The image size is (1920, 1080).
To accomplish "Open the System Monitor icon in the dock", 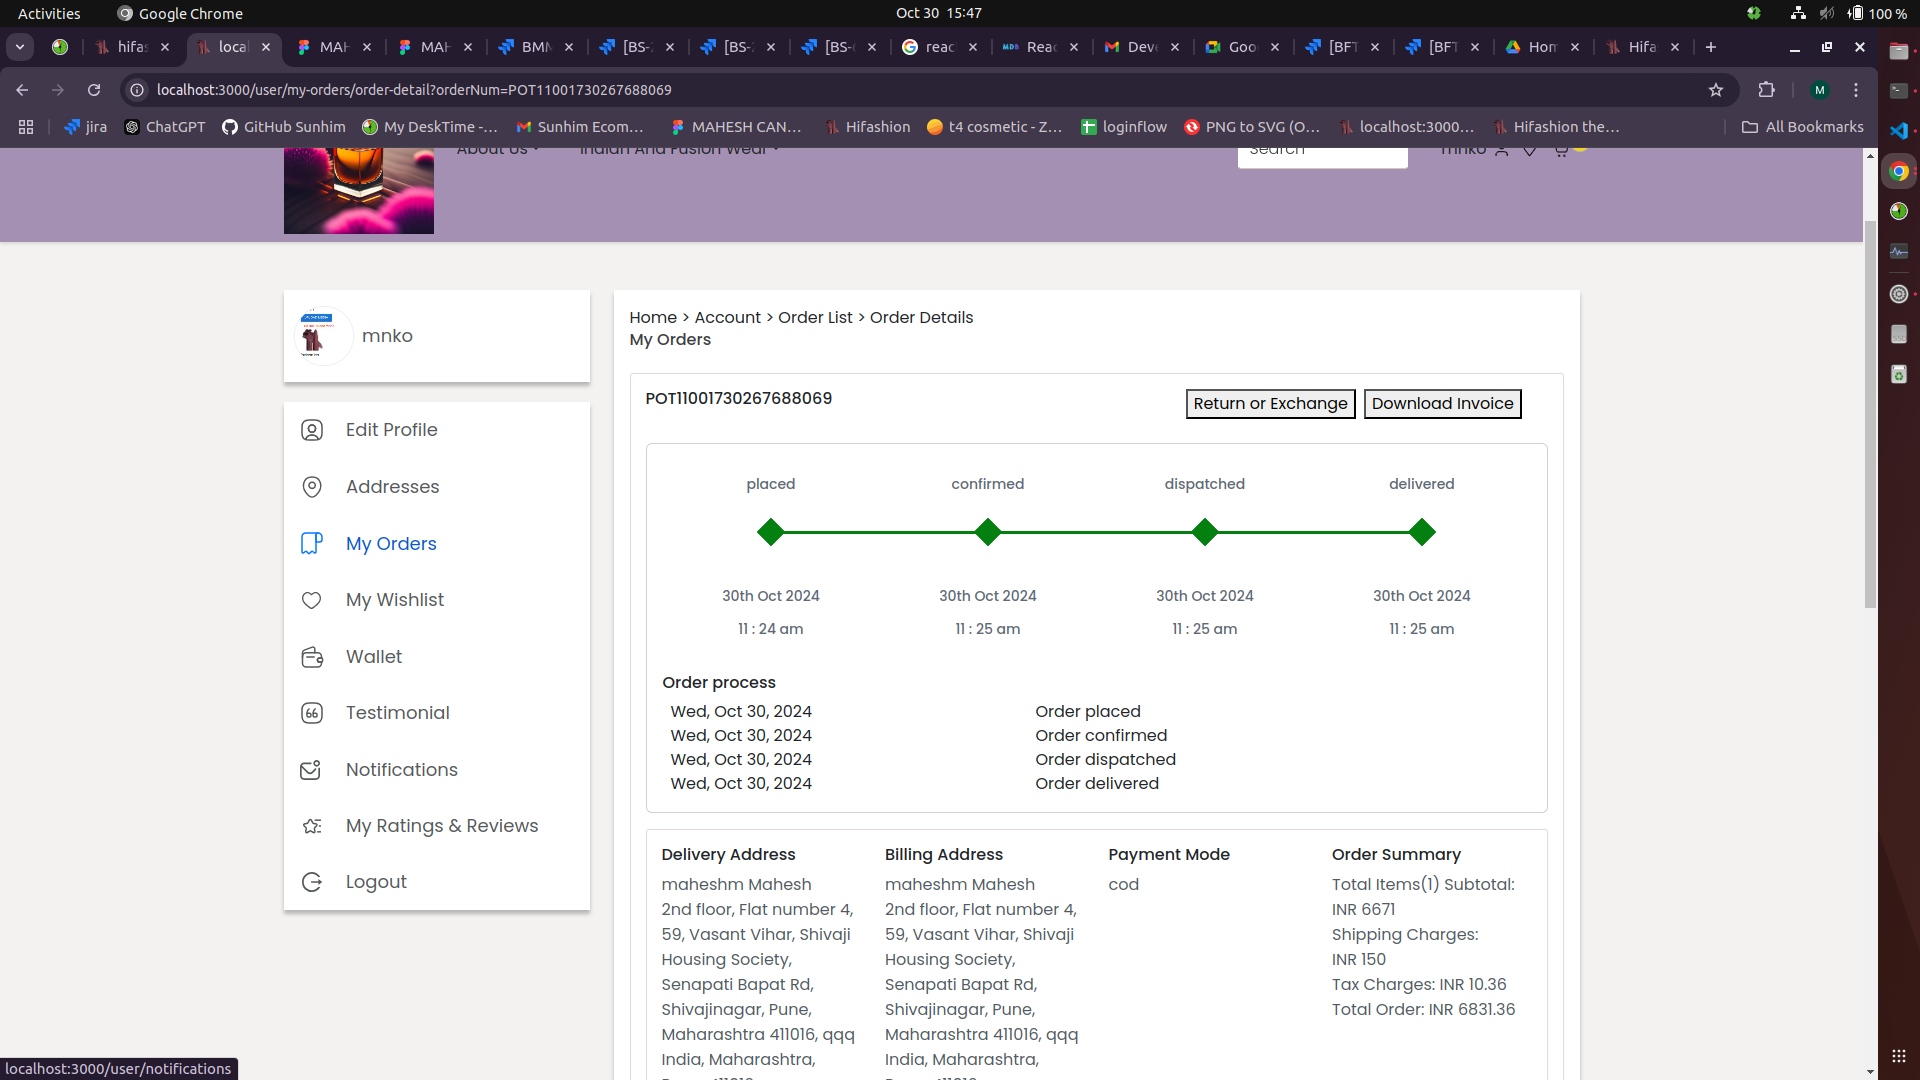I will (x=1899, y=251).
